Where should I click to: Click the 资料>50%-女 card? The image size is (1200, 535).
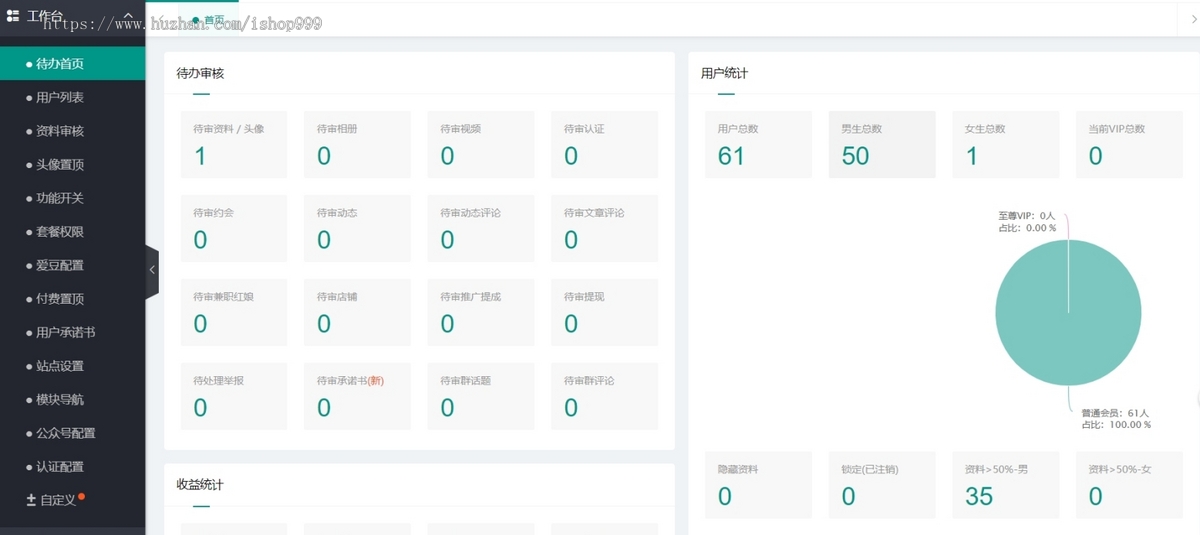click(x=1129, y=485)
